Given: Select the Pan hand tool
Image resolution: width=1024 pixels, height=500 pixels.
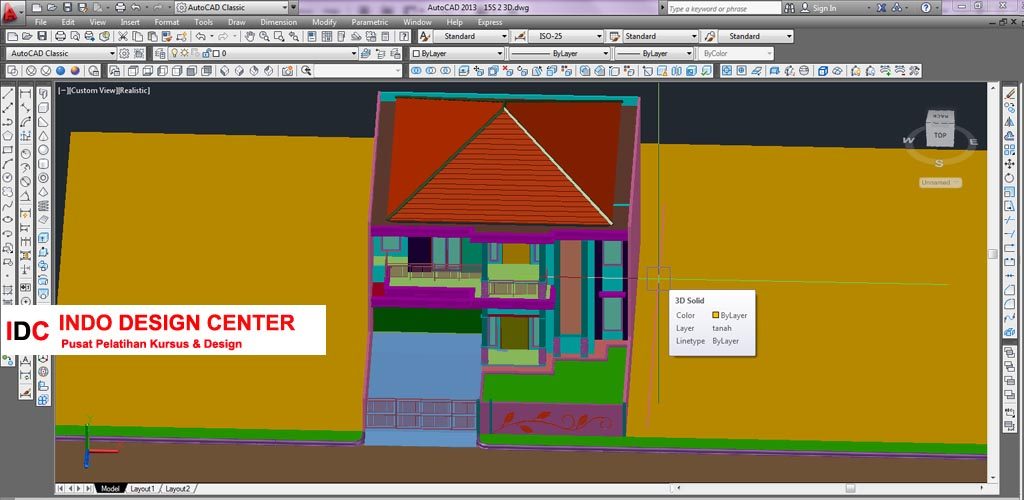Looking at the screenshot, I should click(x=251, y=37).
